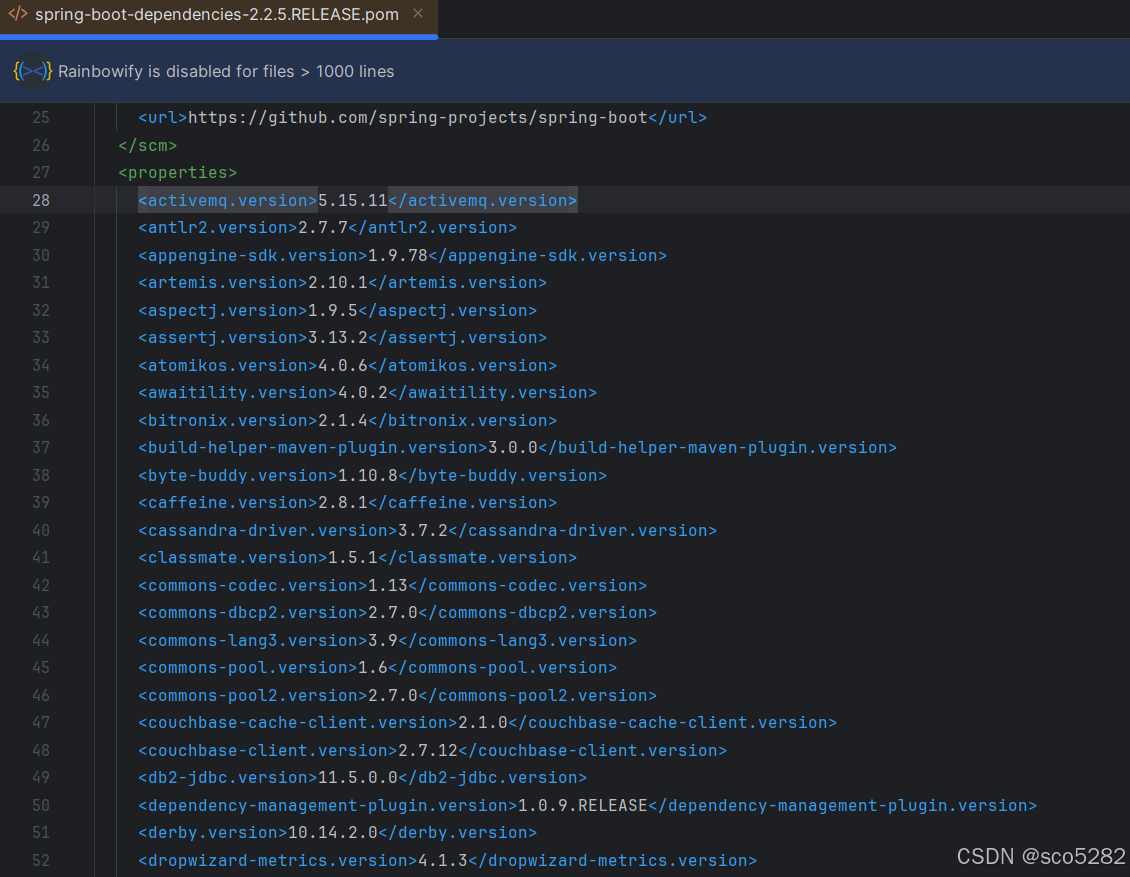Click the commons-codec.version value 1.13
Image resolution: width=1130 pixels, height=877 pixels.
(388, 586)
